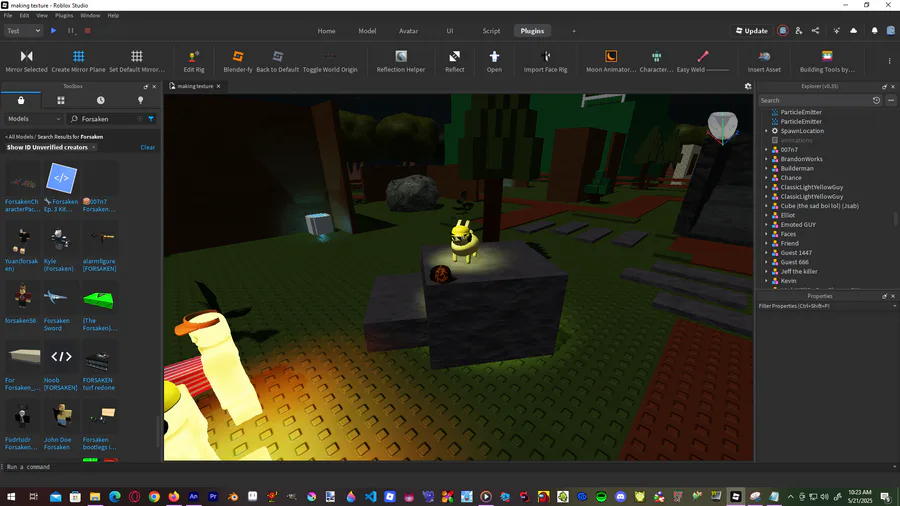The image size is (900, 506).
Task: Click the Character plugin icon
Action: (x=656, y=56)
